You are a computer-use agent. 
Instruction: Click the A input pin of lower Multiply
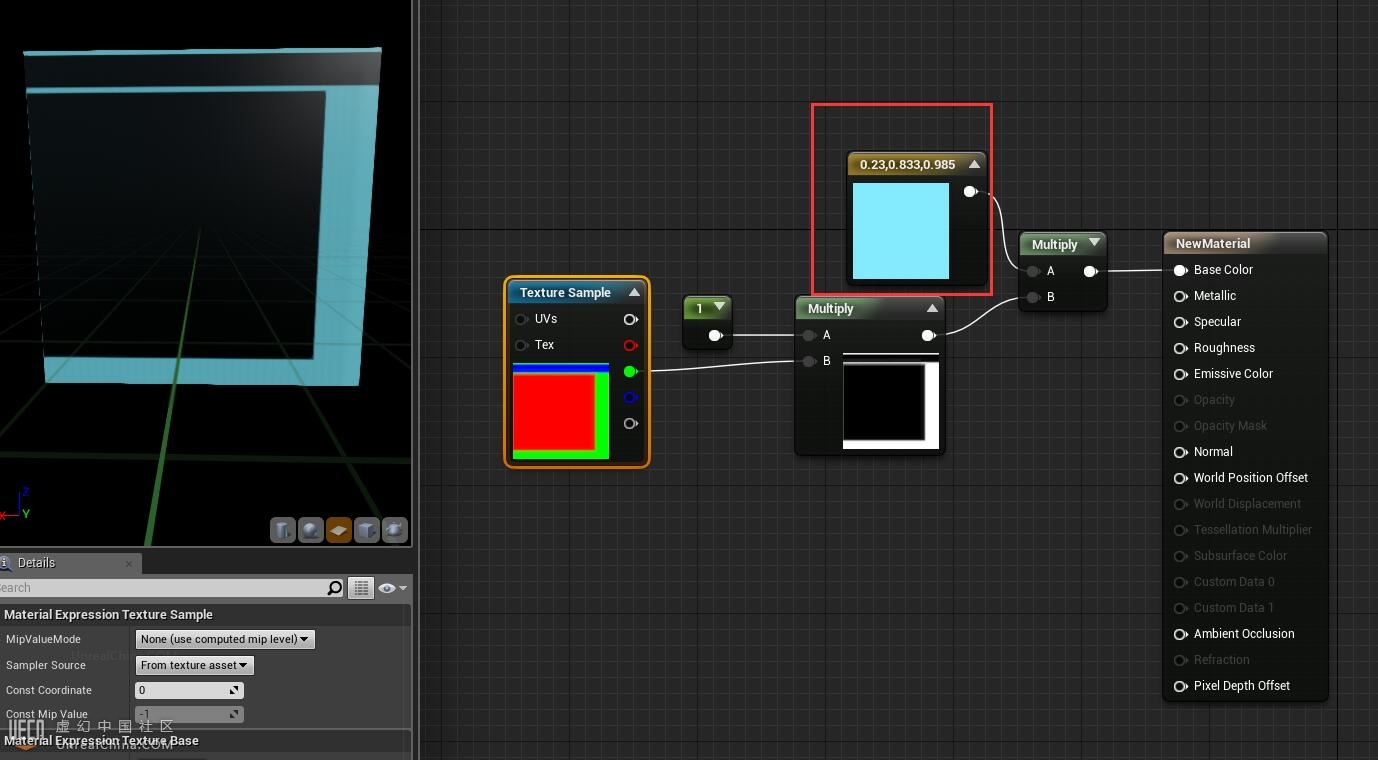point(809,335)
